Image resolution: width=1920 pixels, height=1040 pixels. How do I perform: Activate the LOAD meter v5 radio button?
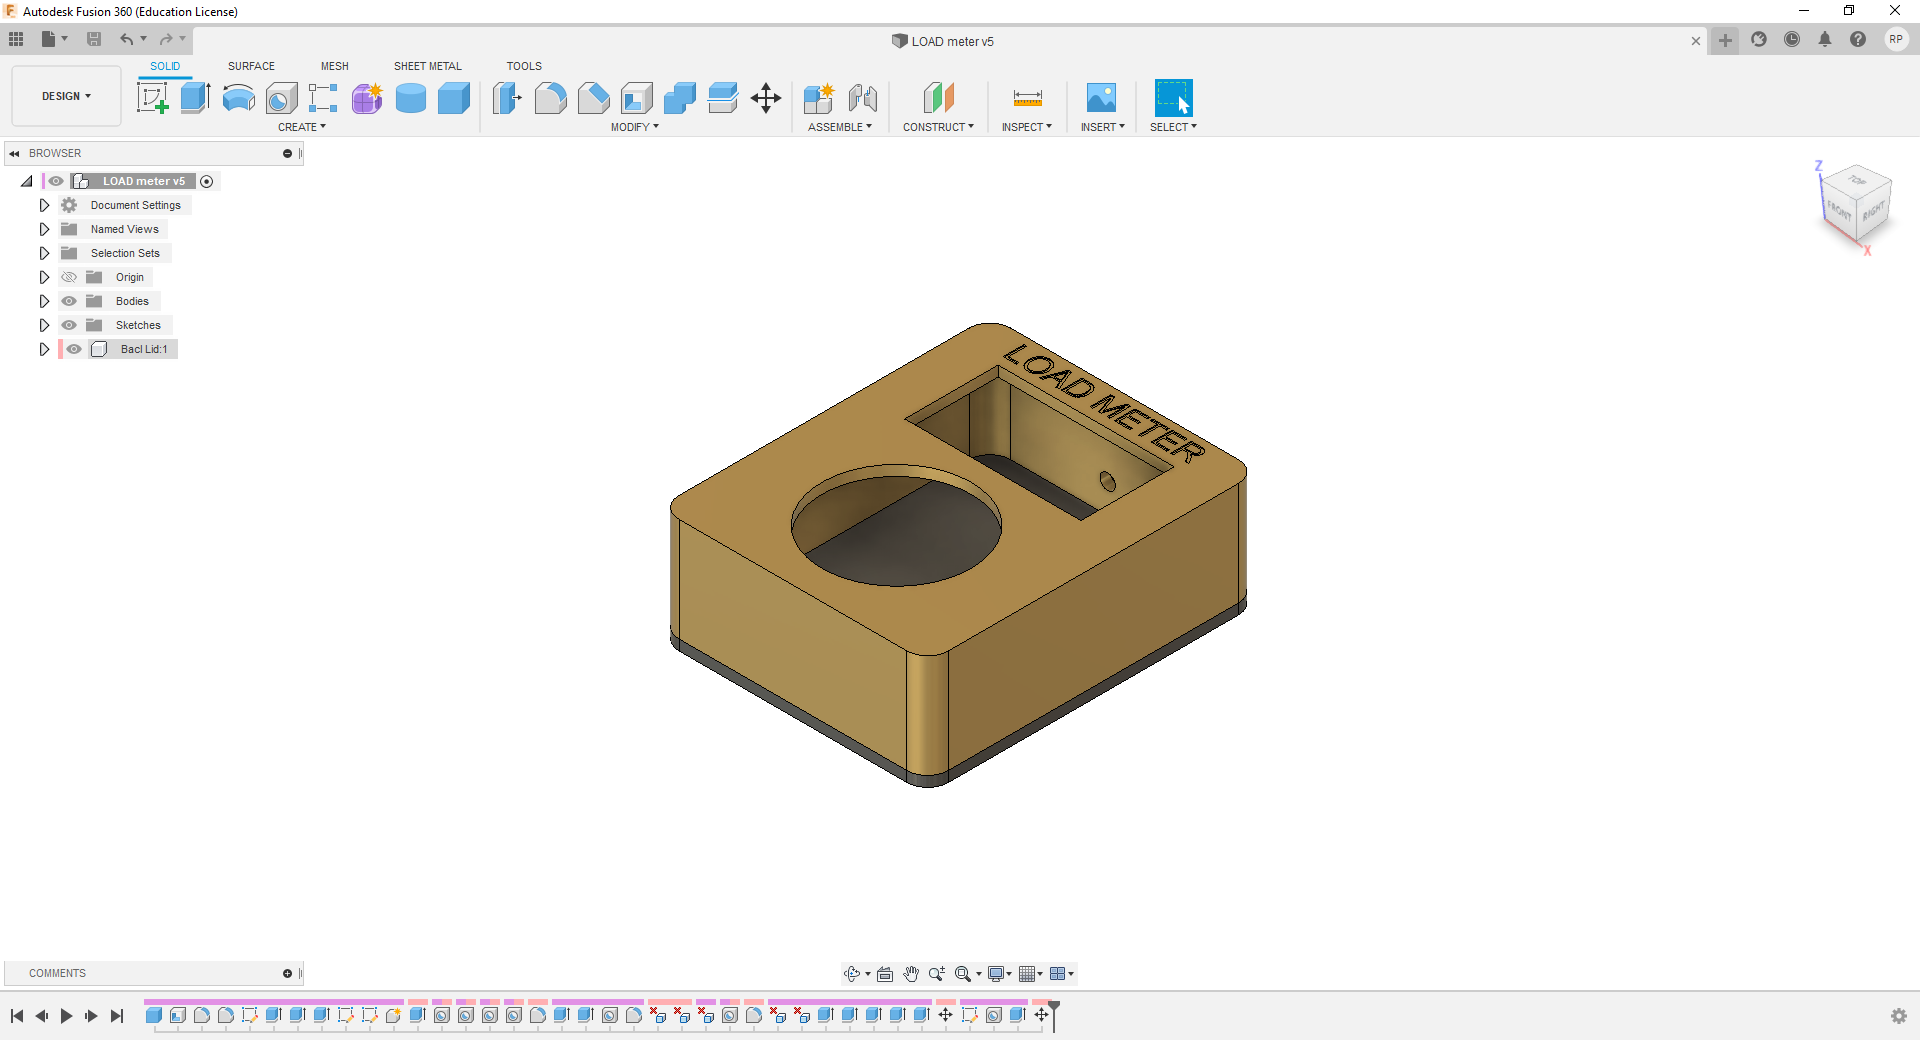[207, 181]
